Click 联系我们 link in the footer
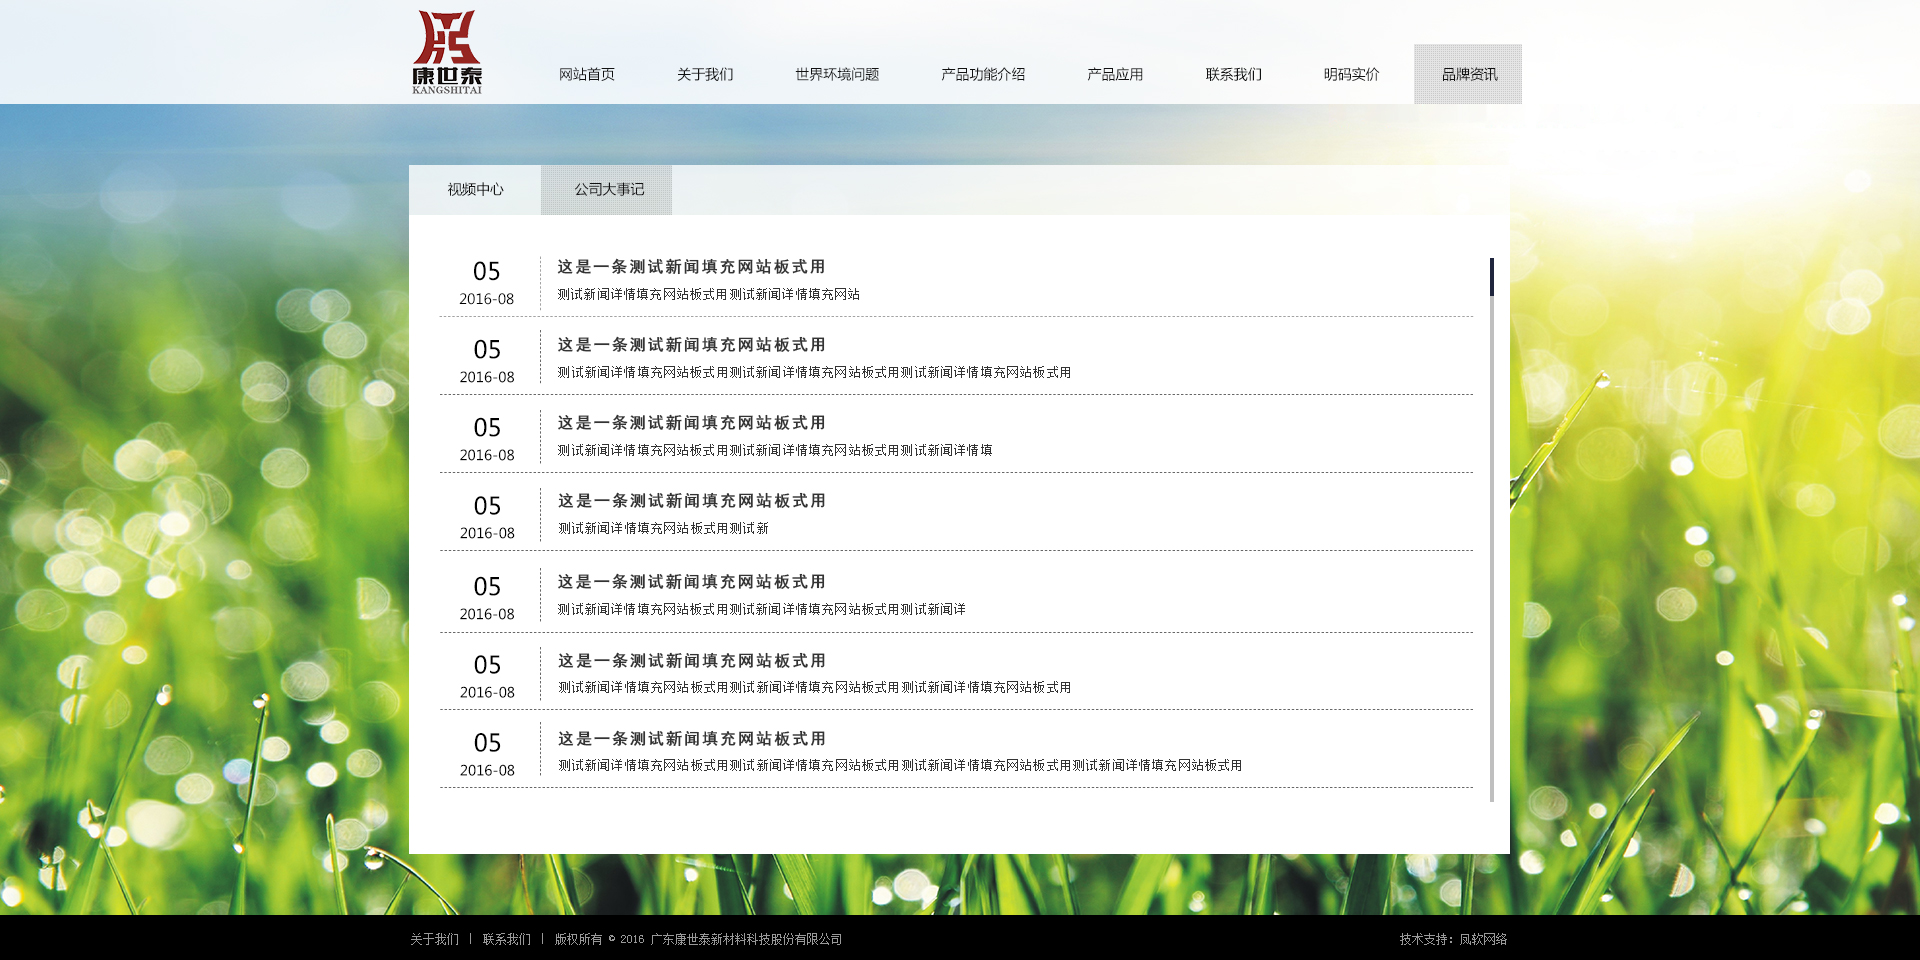The height and width of the screenshot is (960, 1920). (506, 939)
